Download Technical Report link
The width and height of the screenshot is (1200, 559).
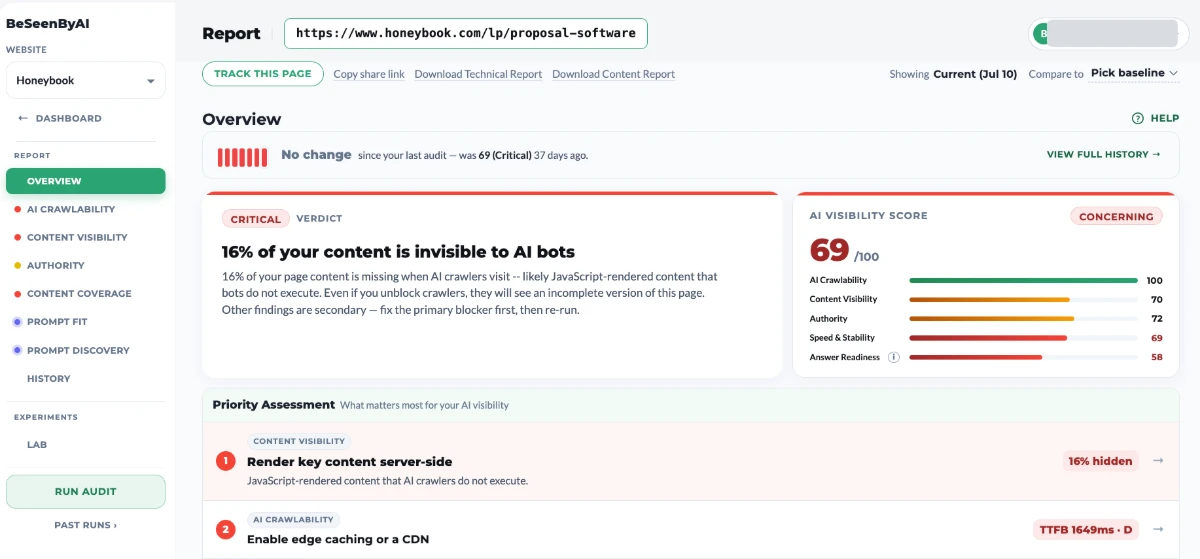(478, 74)
